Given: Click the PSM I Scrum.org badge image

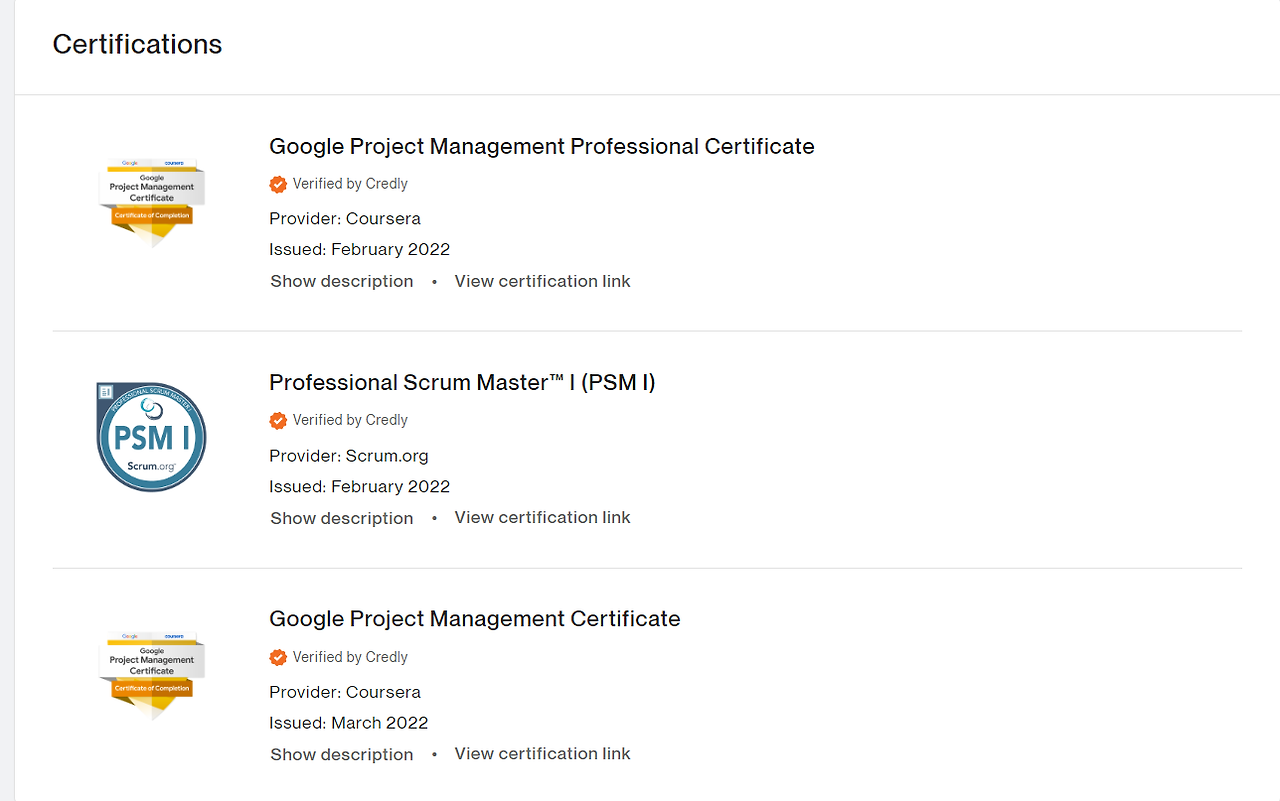Looking at the screenshot, I should [151, 437].
